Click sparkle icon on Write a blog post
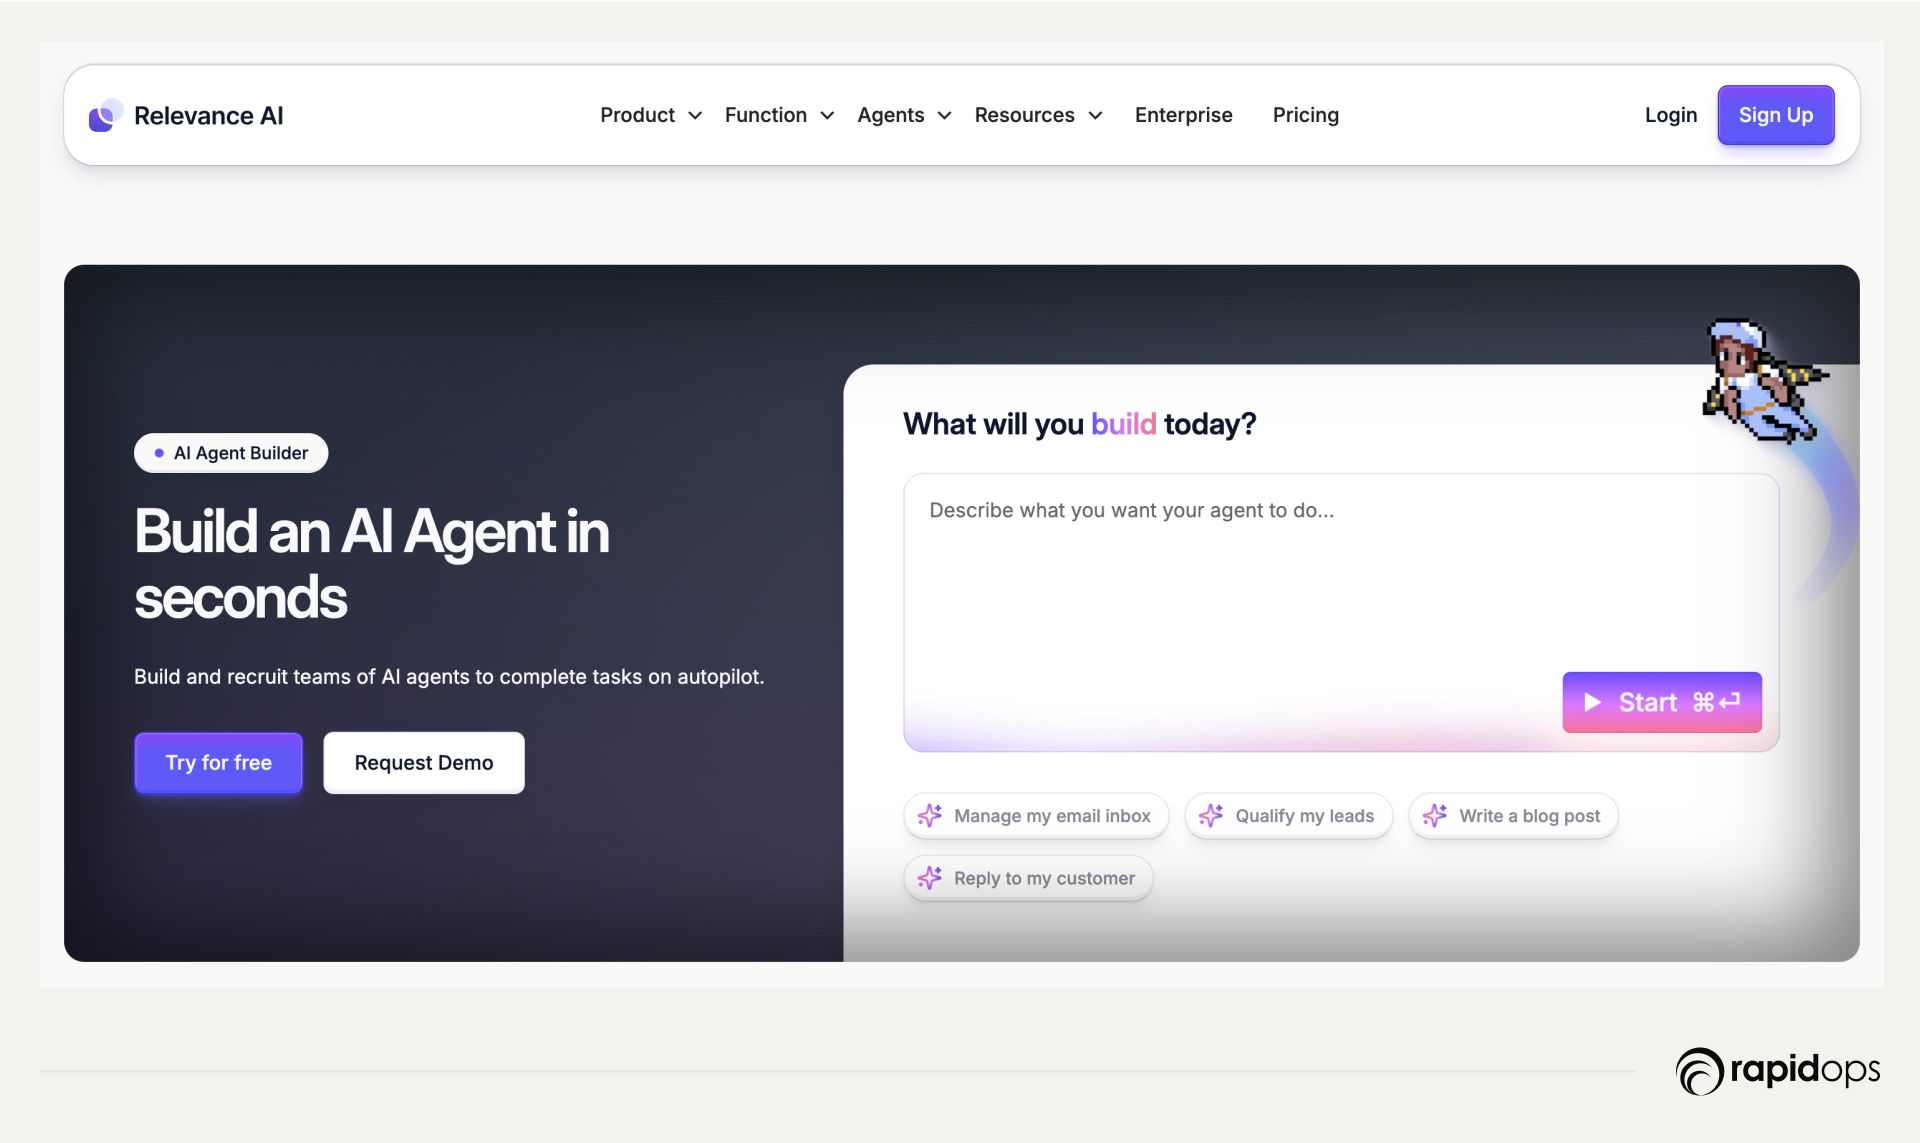 tap(1435, 816)
